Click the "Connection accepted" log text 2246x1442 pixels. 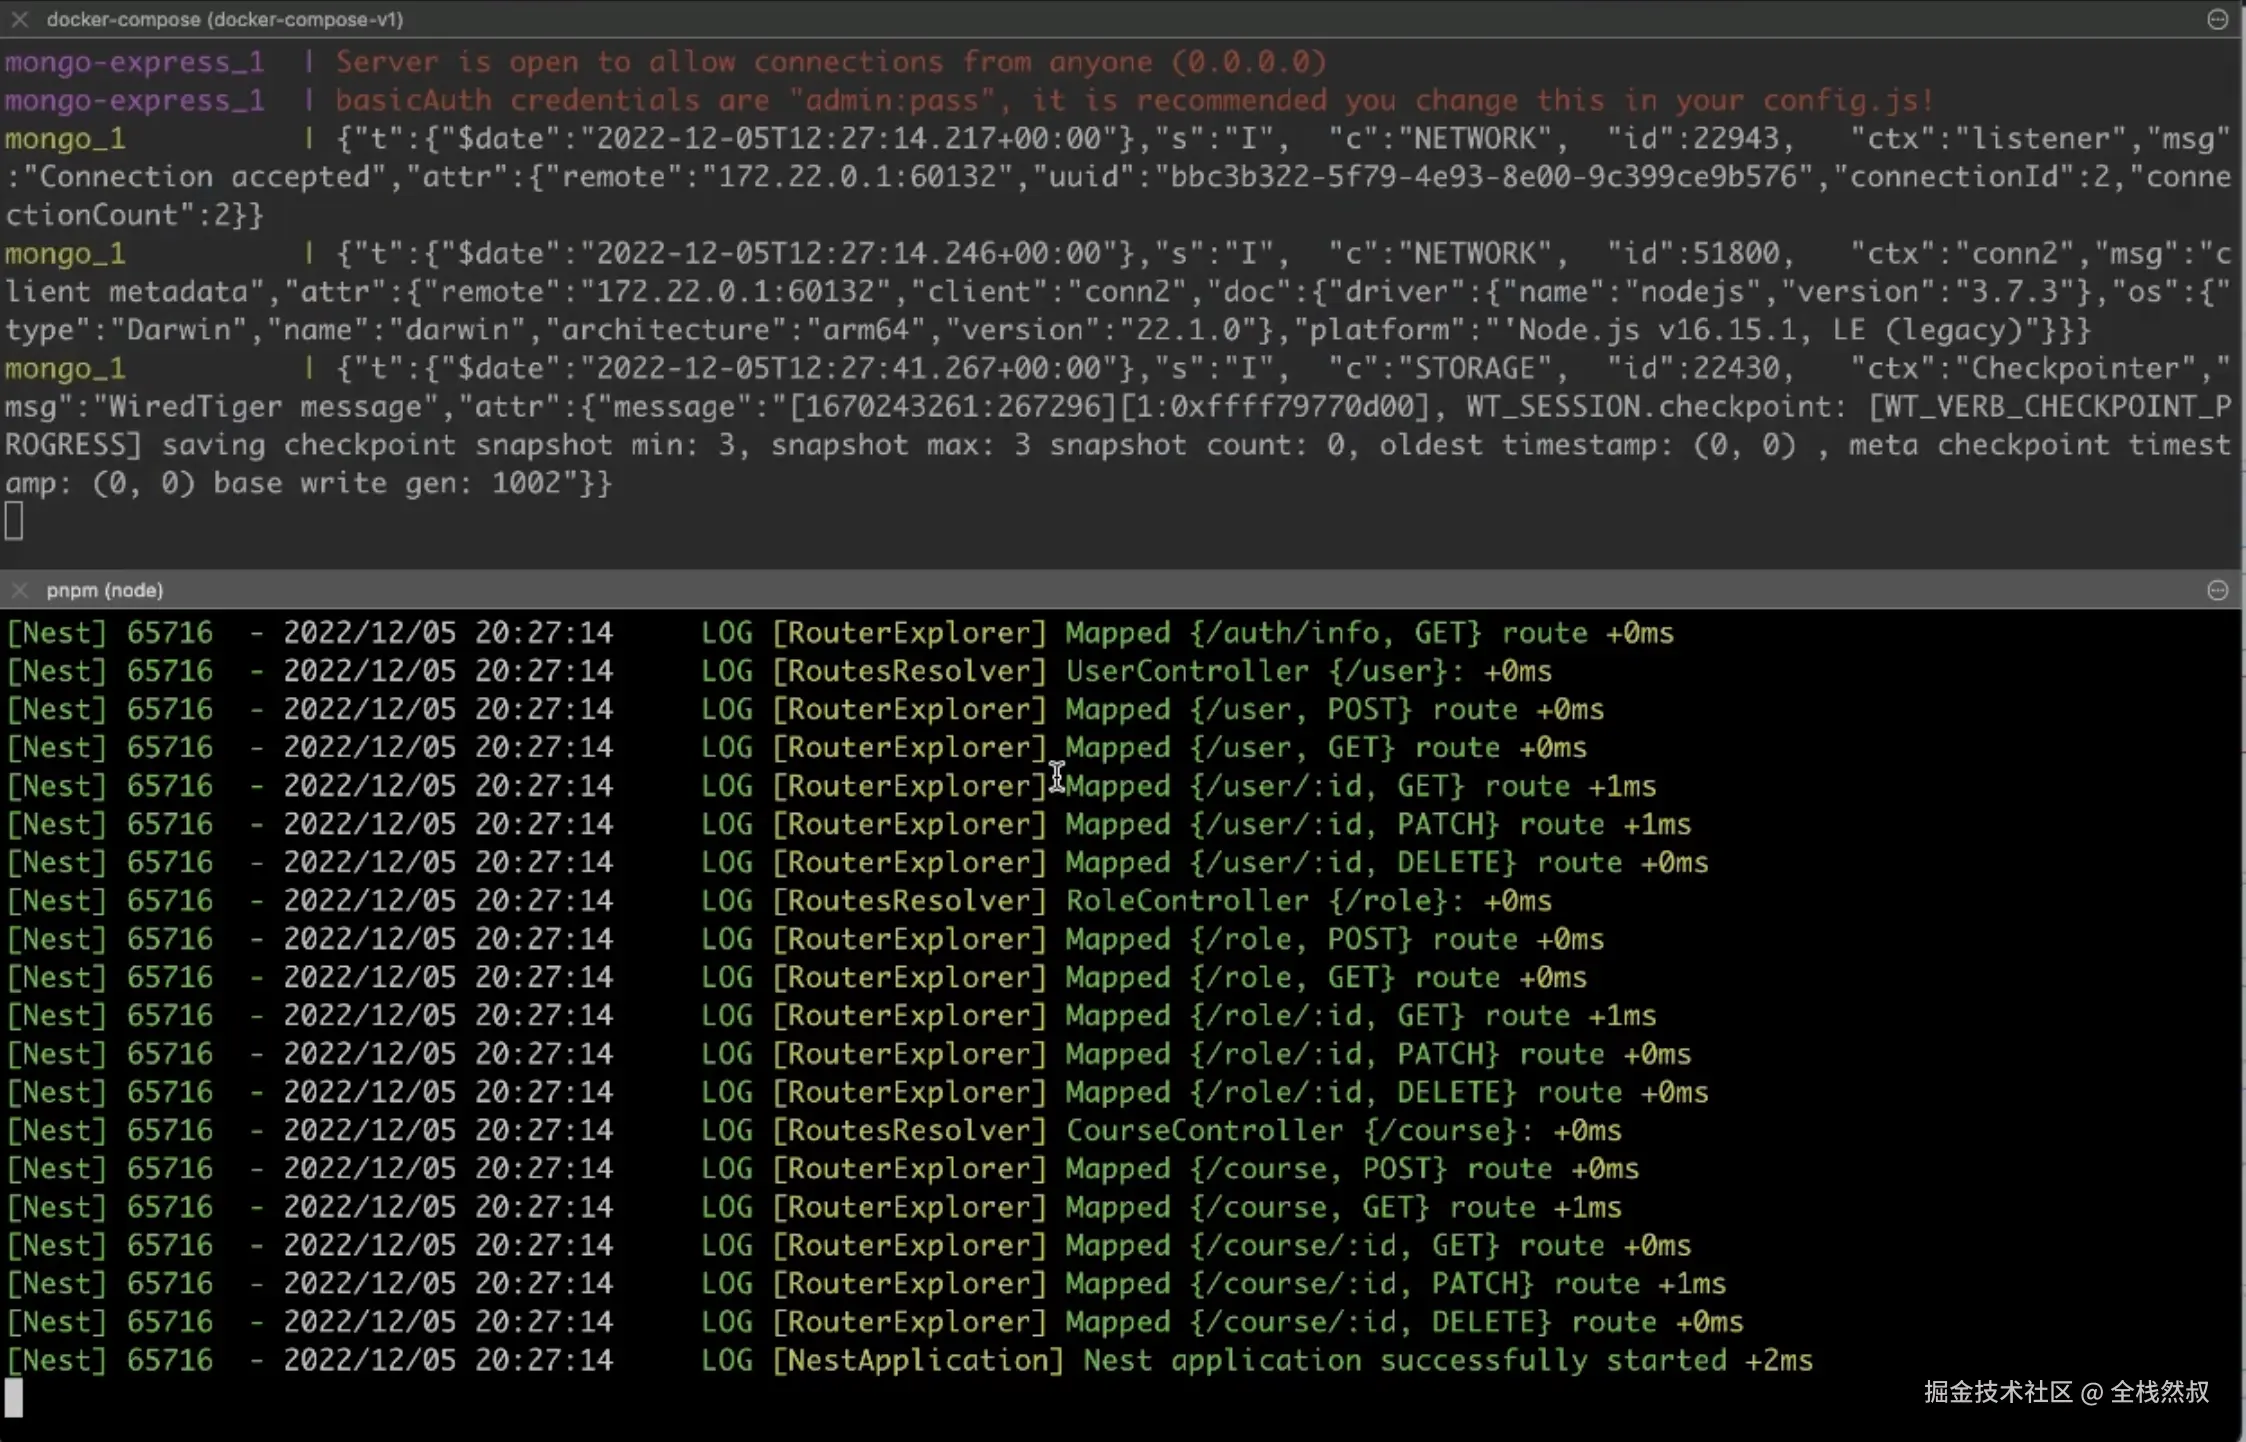click(205, 177)
